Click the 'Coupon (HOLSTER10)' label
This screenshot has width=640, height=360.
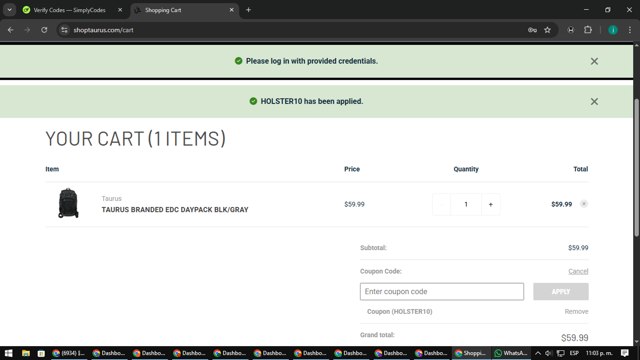coord(400,311)
